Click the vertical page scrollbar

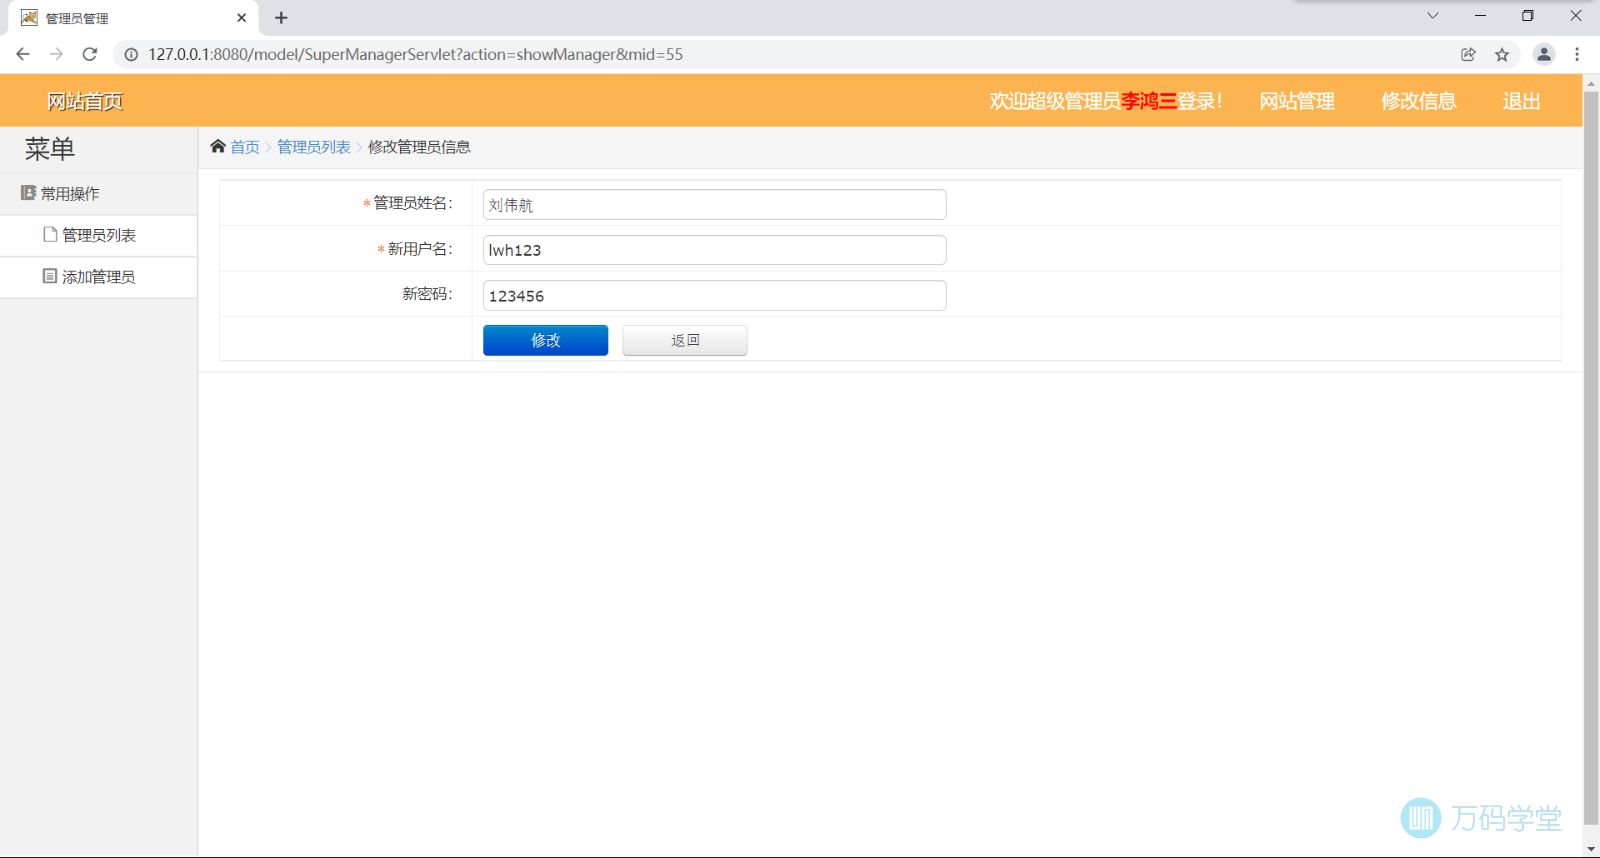click(1591, 458)
